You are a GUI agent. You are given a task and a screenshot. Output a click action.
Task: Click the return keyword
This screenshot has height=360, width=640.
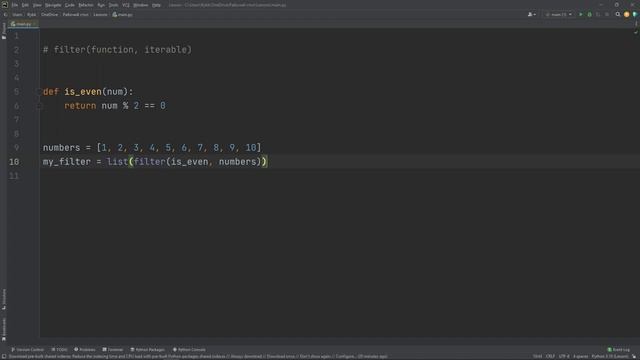[x=80, y=106]
